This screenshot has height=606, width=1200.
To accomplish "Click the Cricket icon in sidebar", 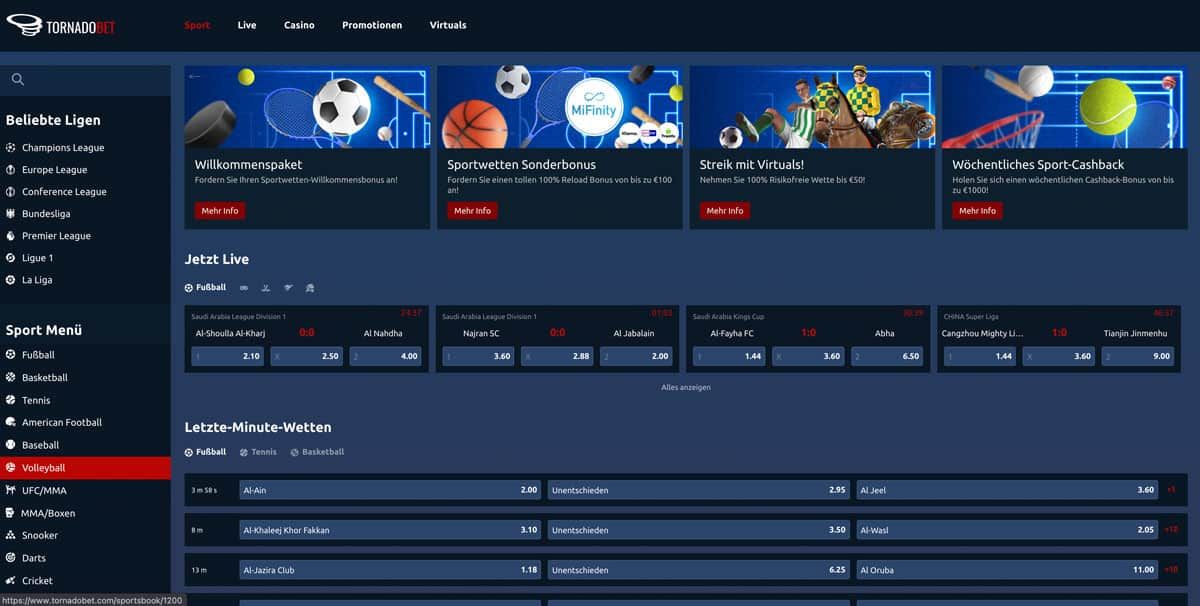I will click(x=11, y=581).
